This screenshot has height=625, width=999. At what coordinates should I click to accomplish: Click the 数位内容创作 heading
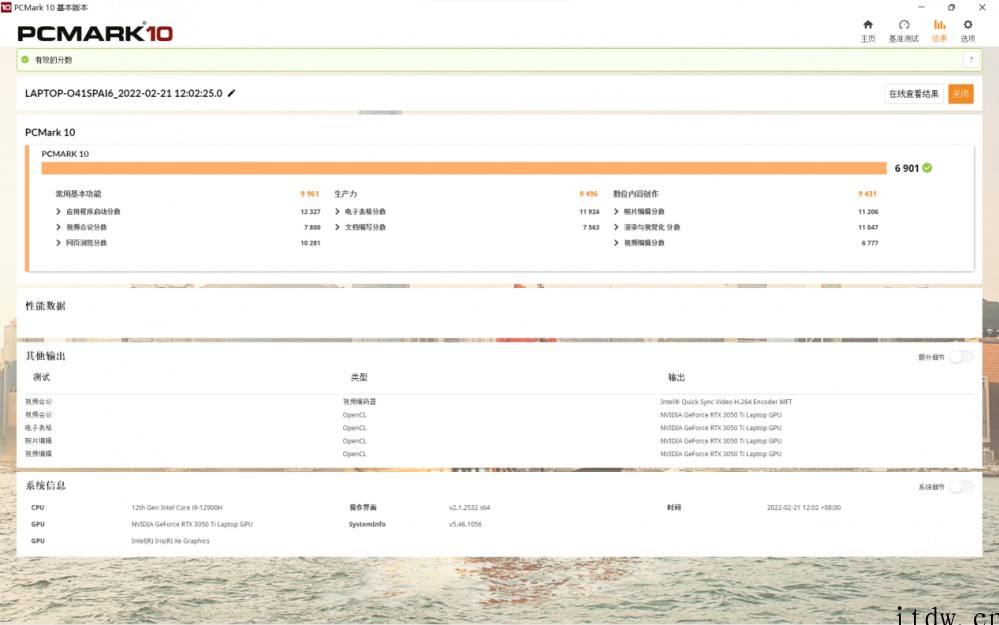click(636, 194)
